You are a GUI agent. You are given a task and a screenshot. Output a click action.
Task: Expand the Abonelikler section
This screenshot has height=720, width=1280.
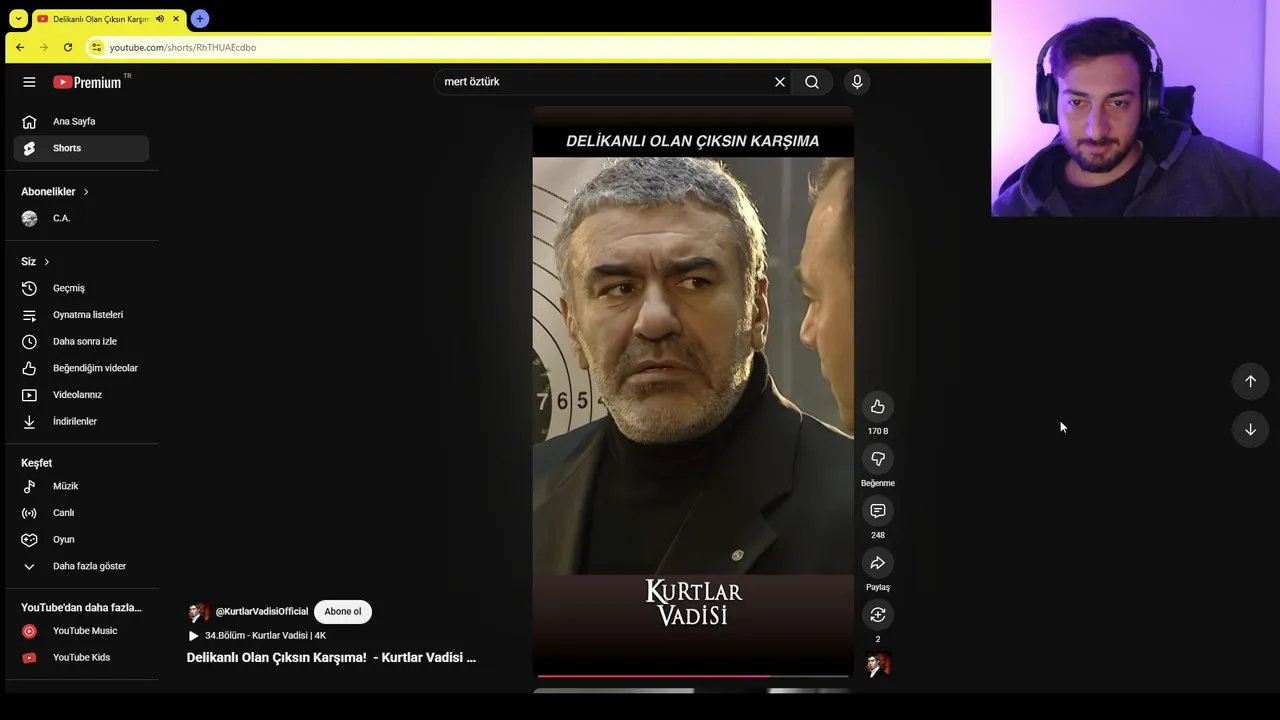click(x=55, y=191)
